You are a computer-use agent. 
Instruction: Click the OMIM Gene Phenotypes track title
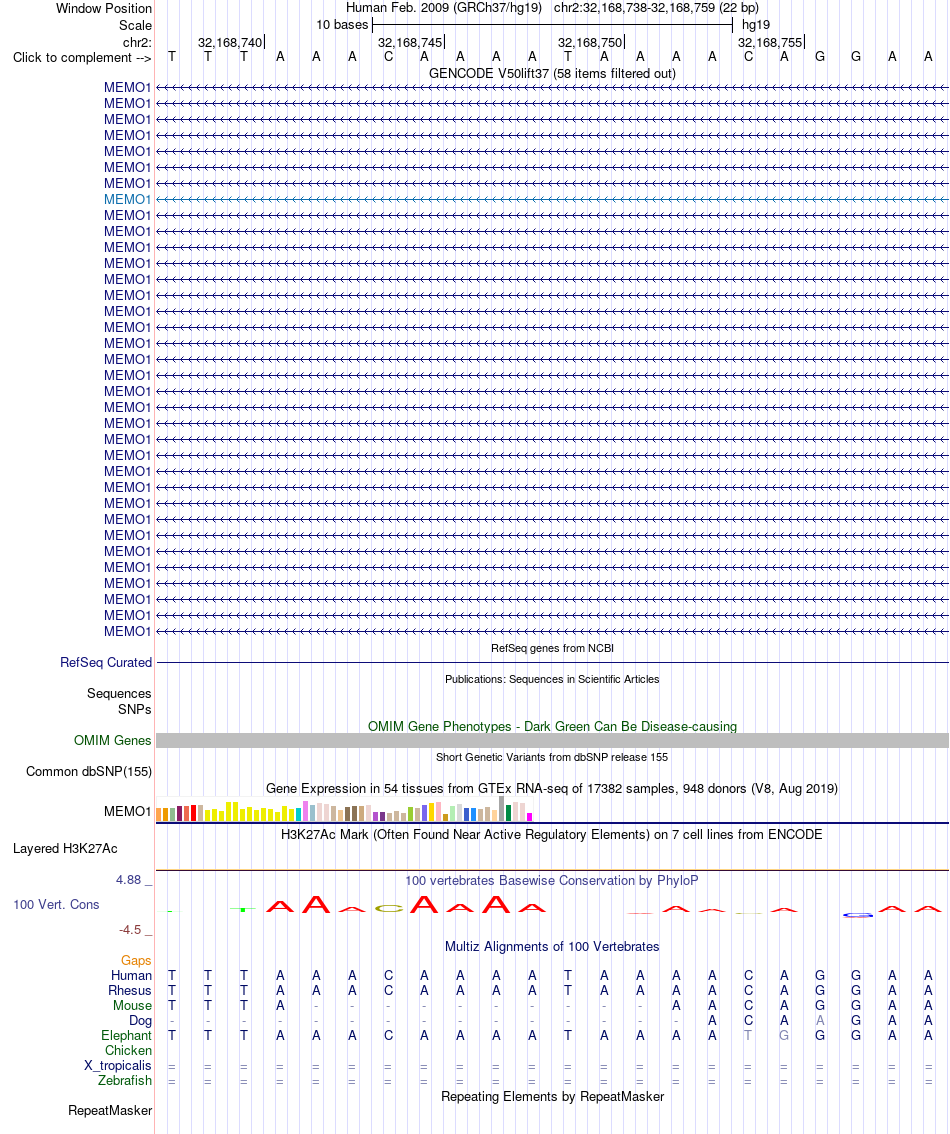tap(552, 726)
